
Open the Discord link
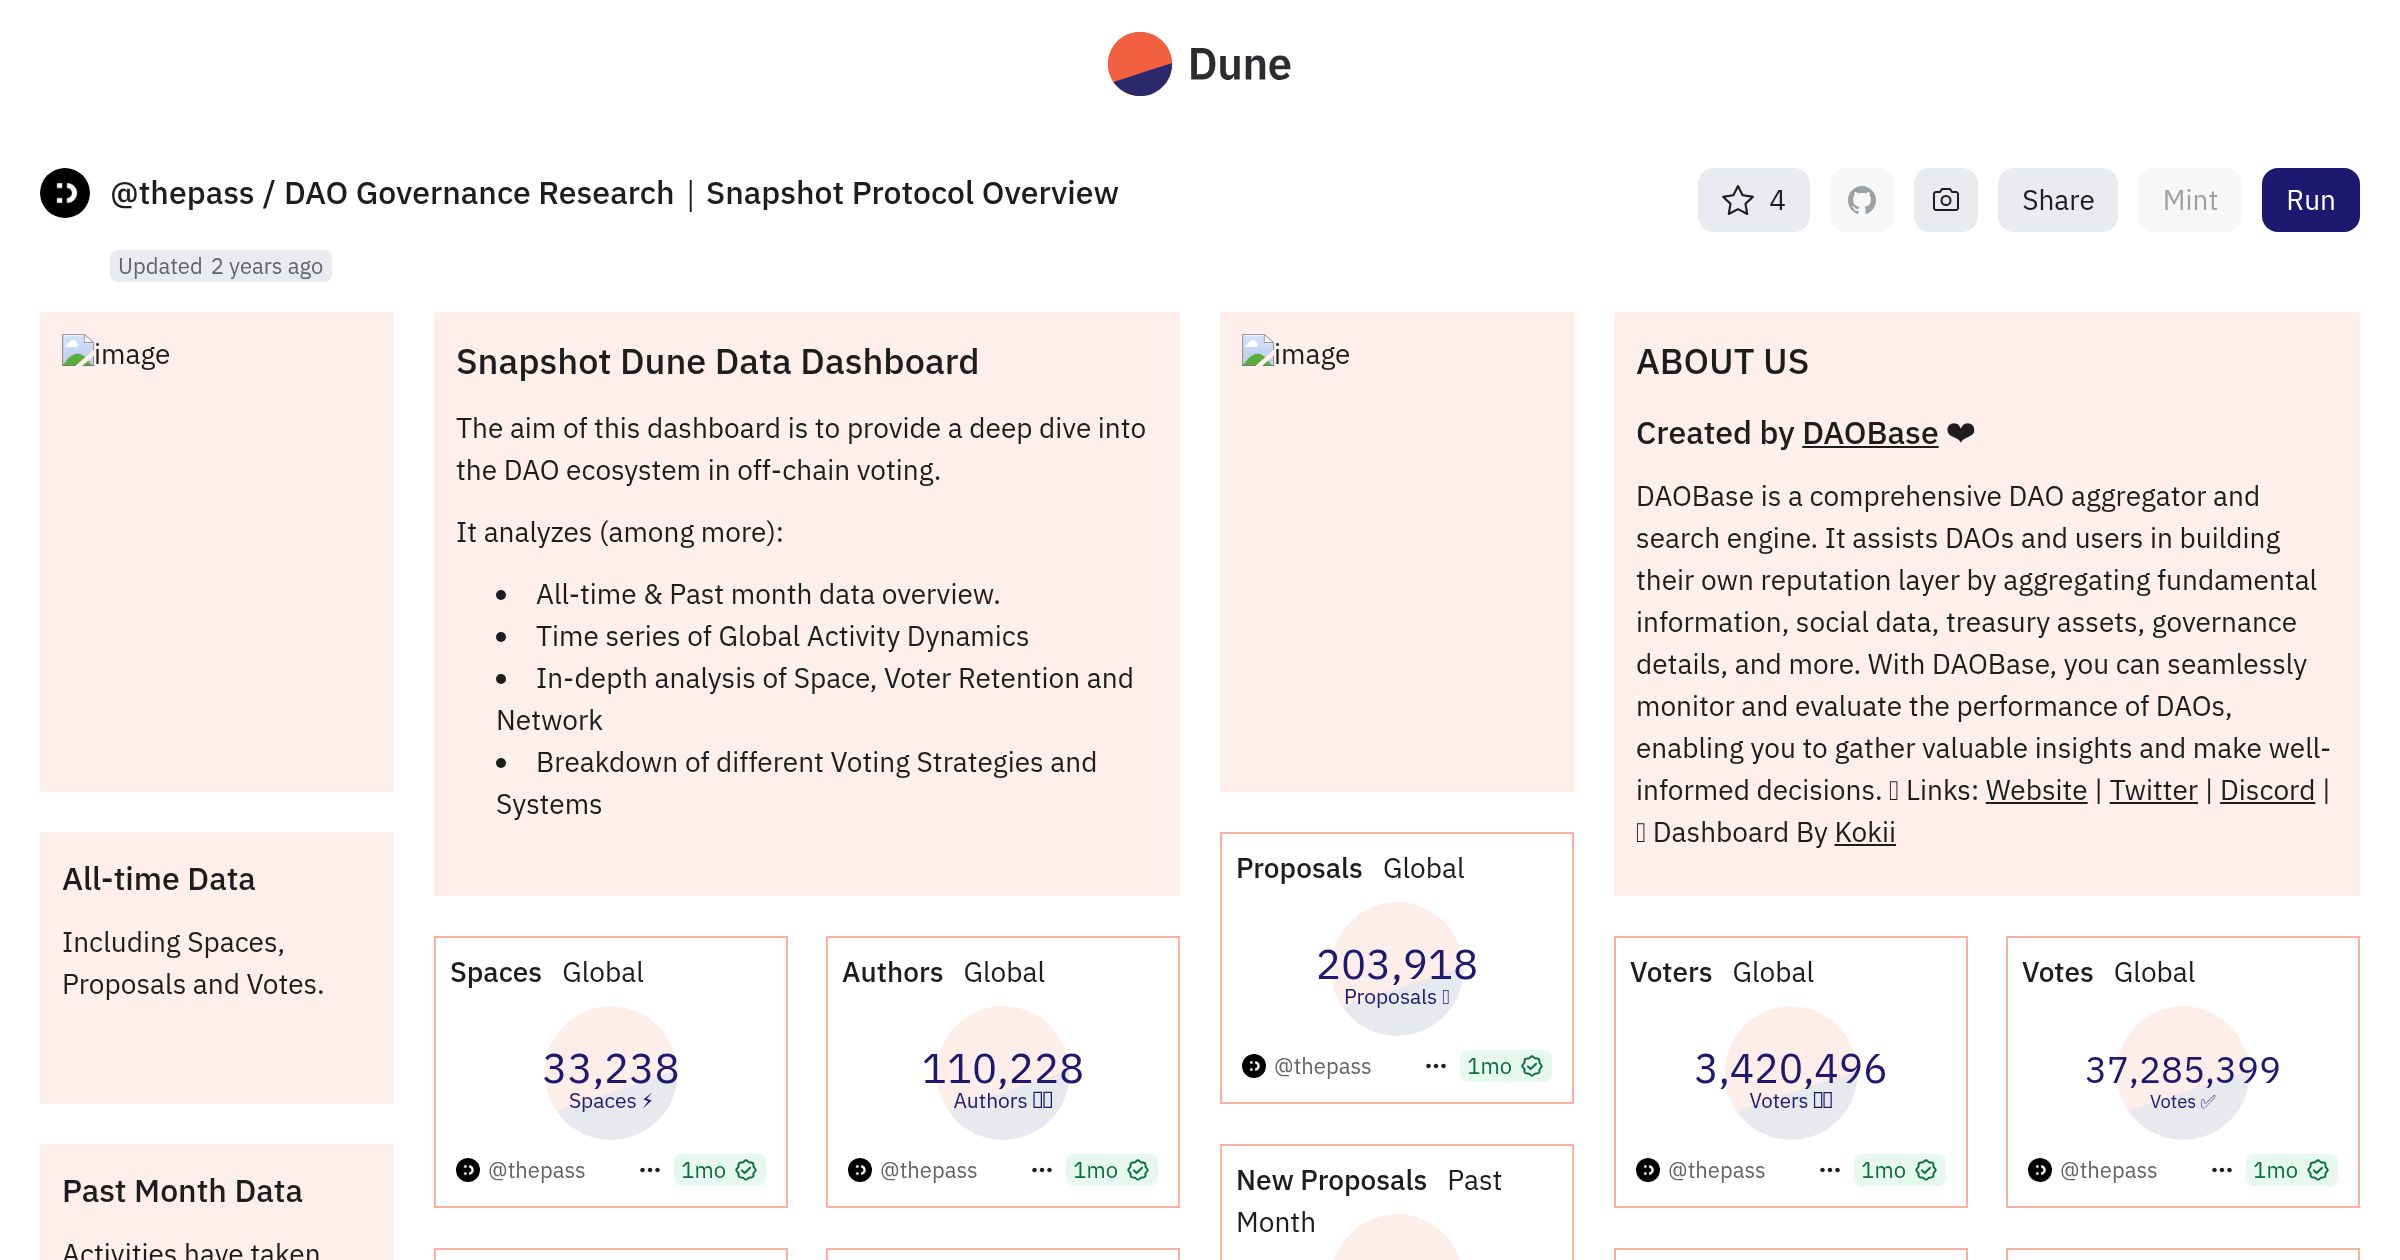[x=2266, y=790]
